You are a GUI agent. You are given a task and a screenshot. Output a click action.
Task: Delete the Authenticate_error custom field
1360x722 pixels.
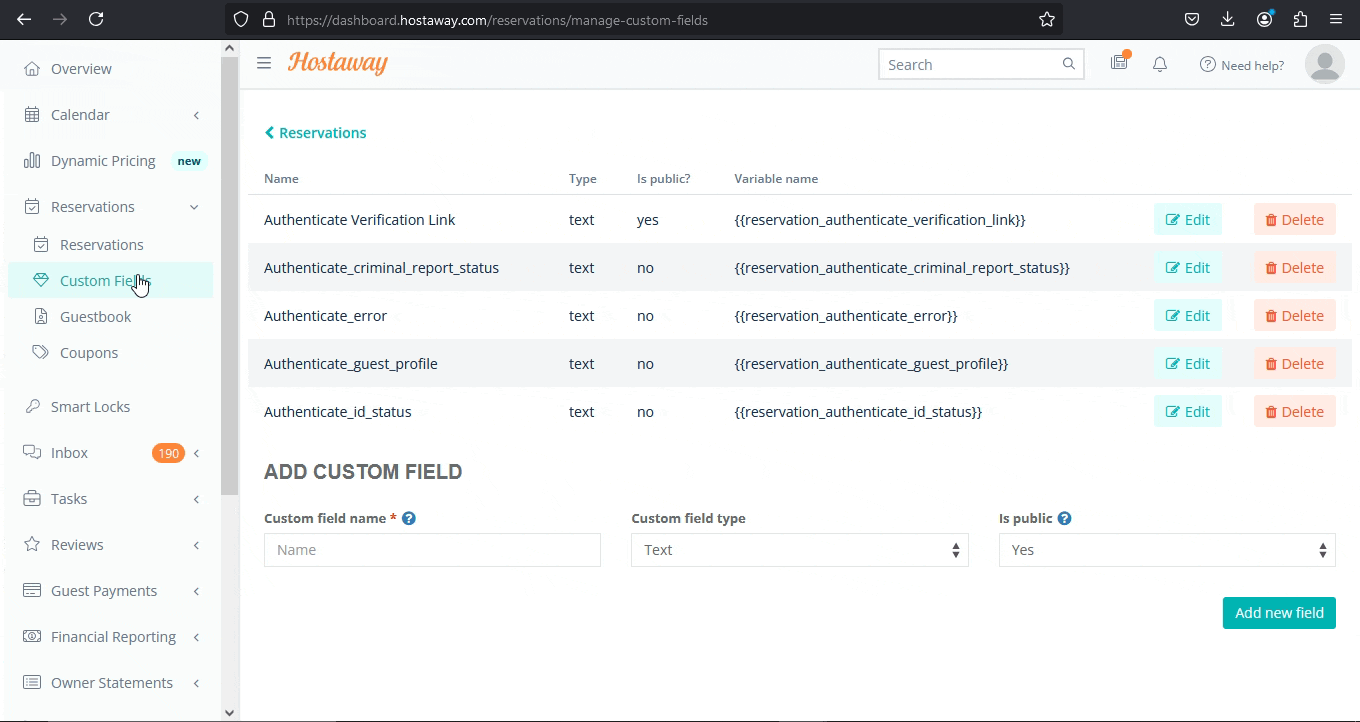tap(1294, 315)
